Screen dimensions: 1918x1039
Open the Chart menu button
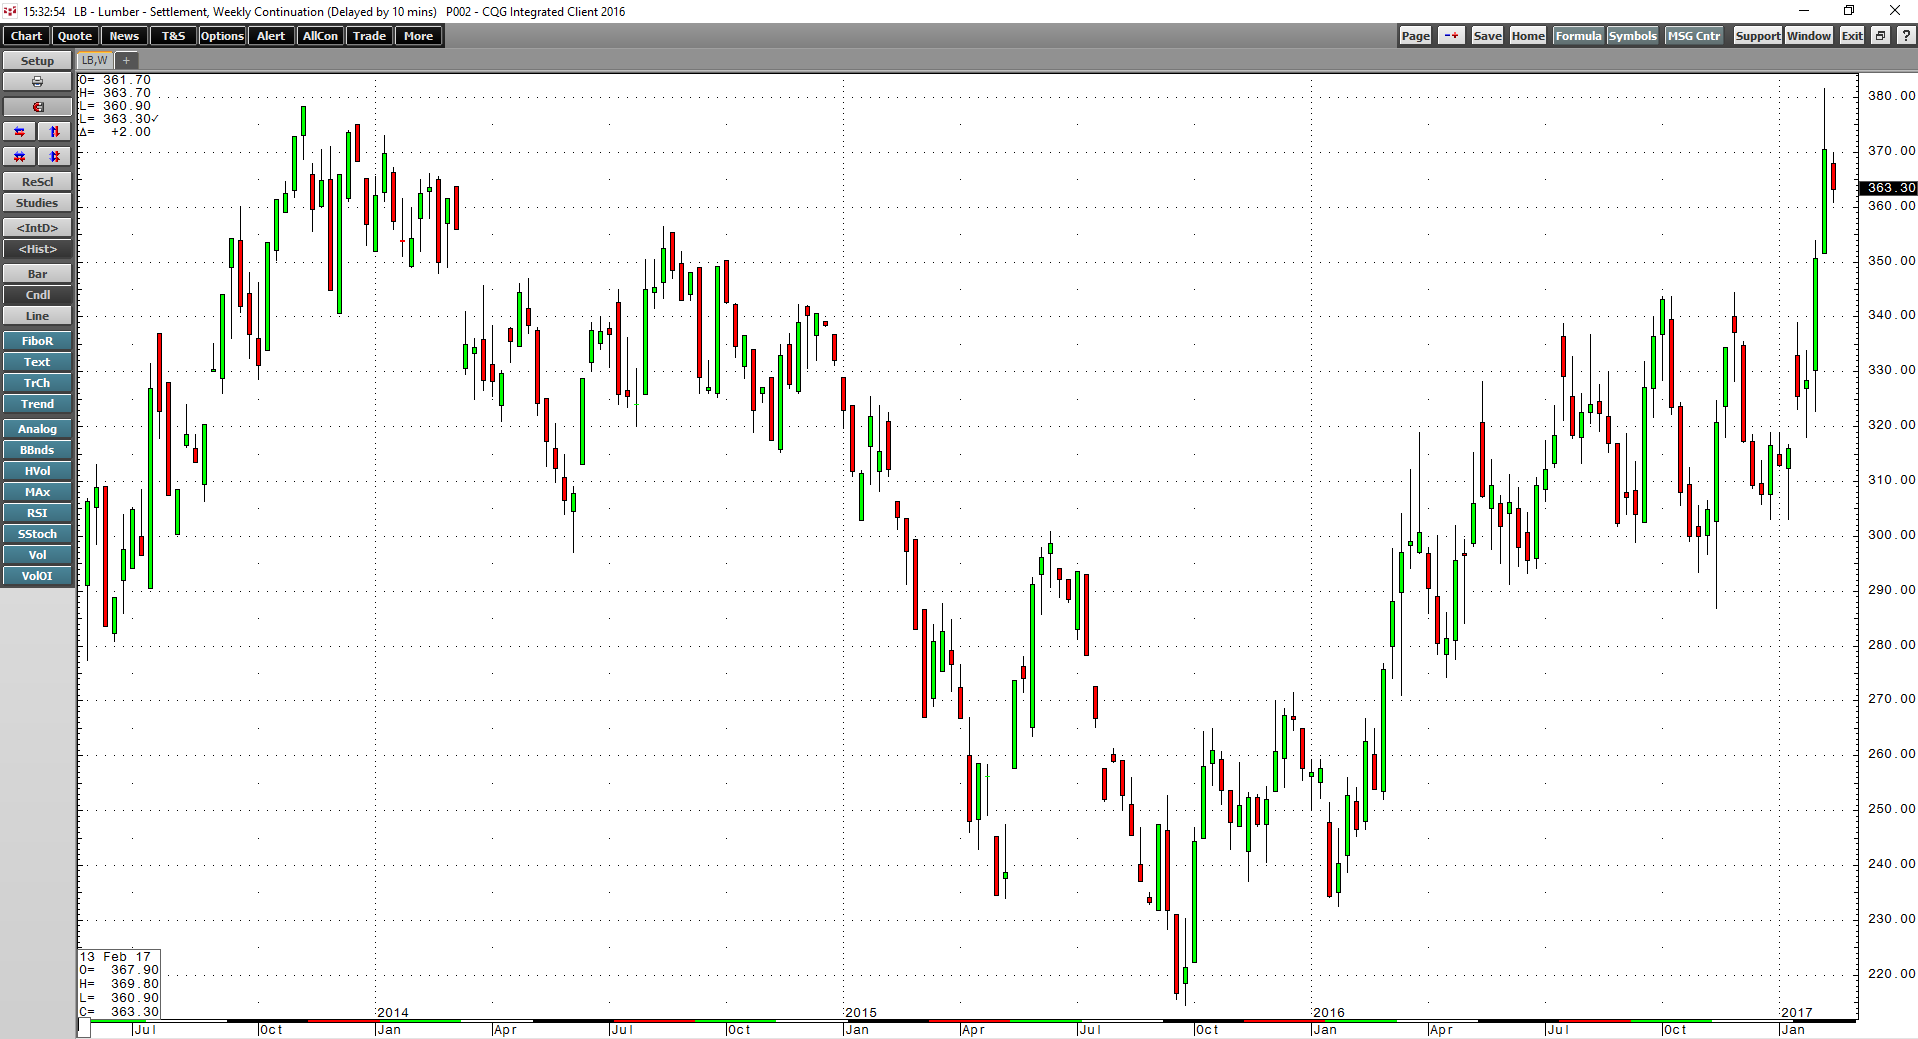pyautogui.click(x=26, y=36)
